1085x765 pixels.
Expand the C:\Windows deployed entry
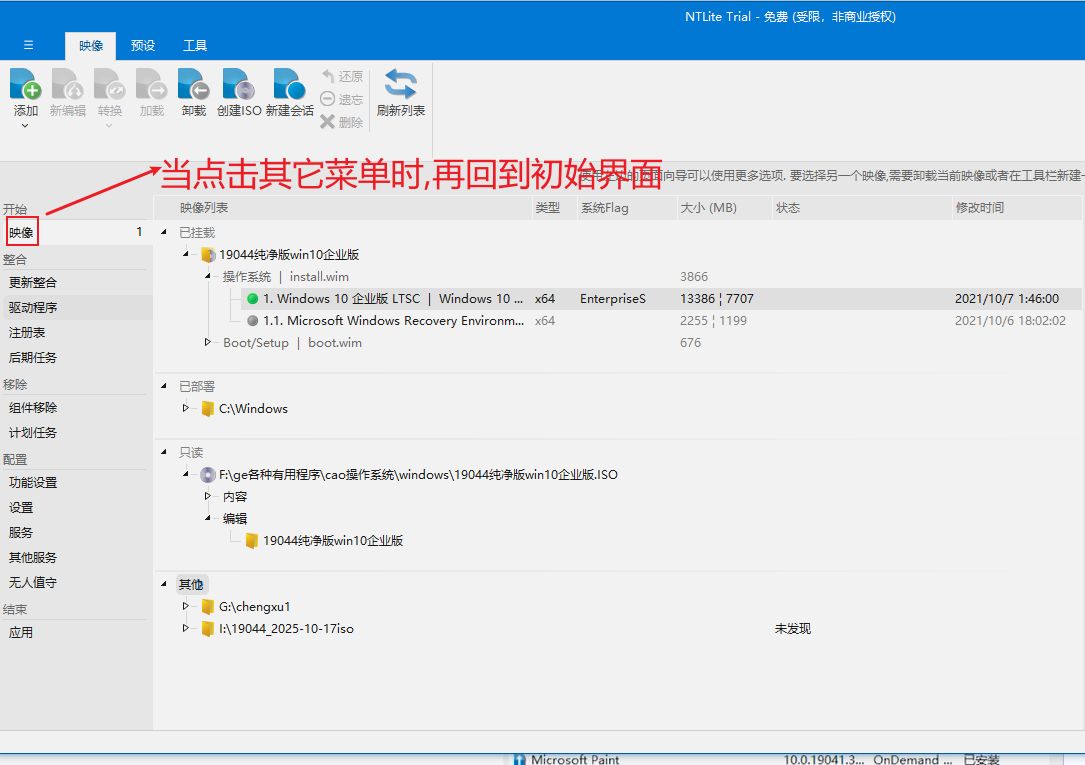click(x=186, y=408)
